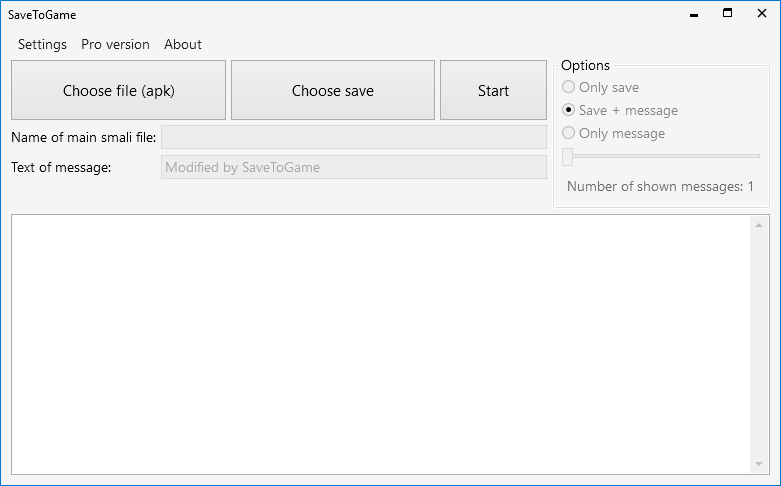The image size is (781, 486).
Task: Focus the Name of main smali file field
Action: tap(354, 137)
